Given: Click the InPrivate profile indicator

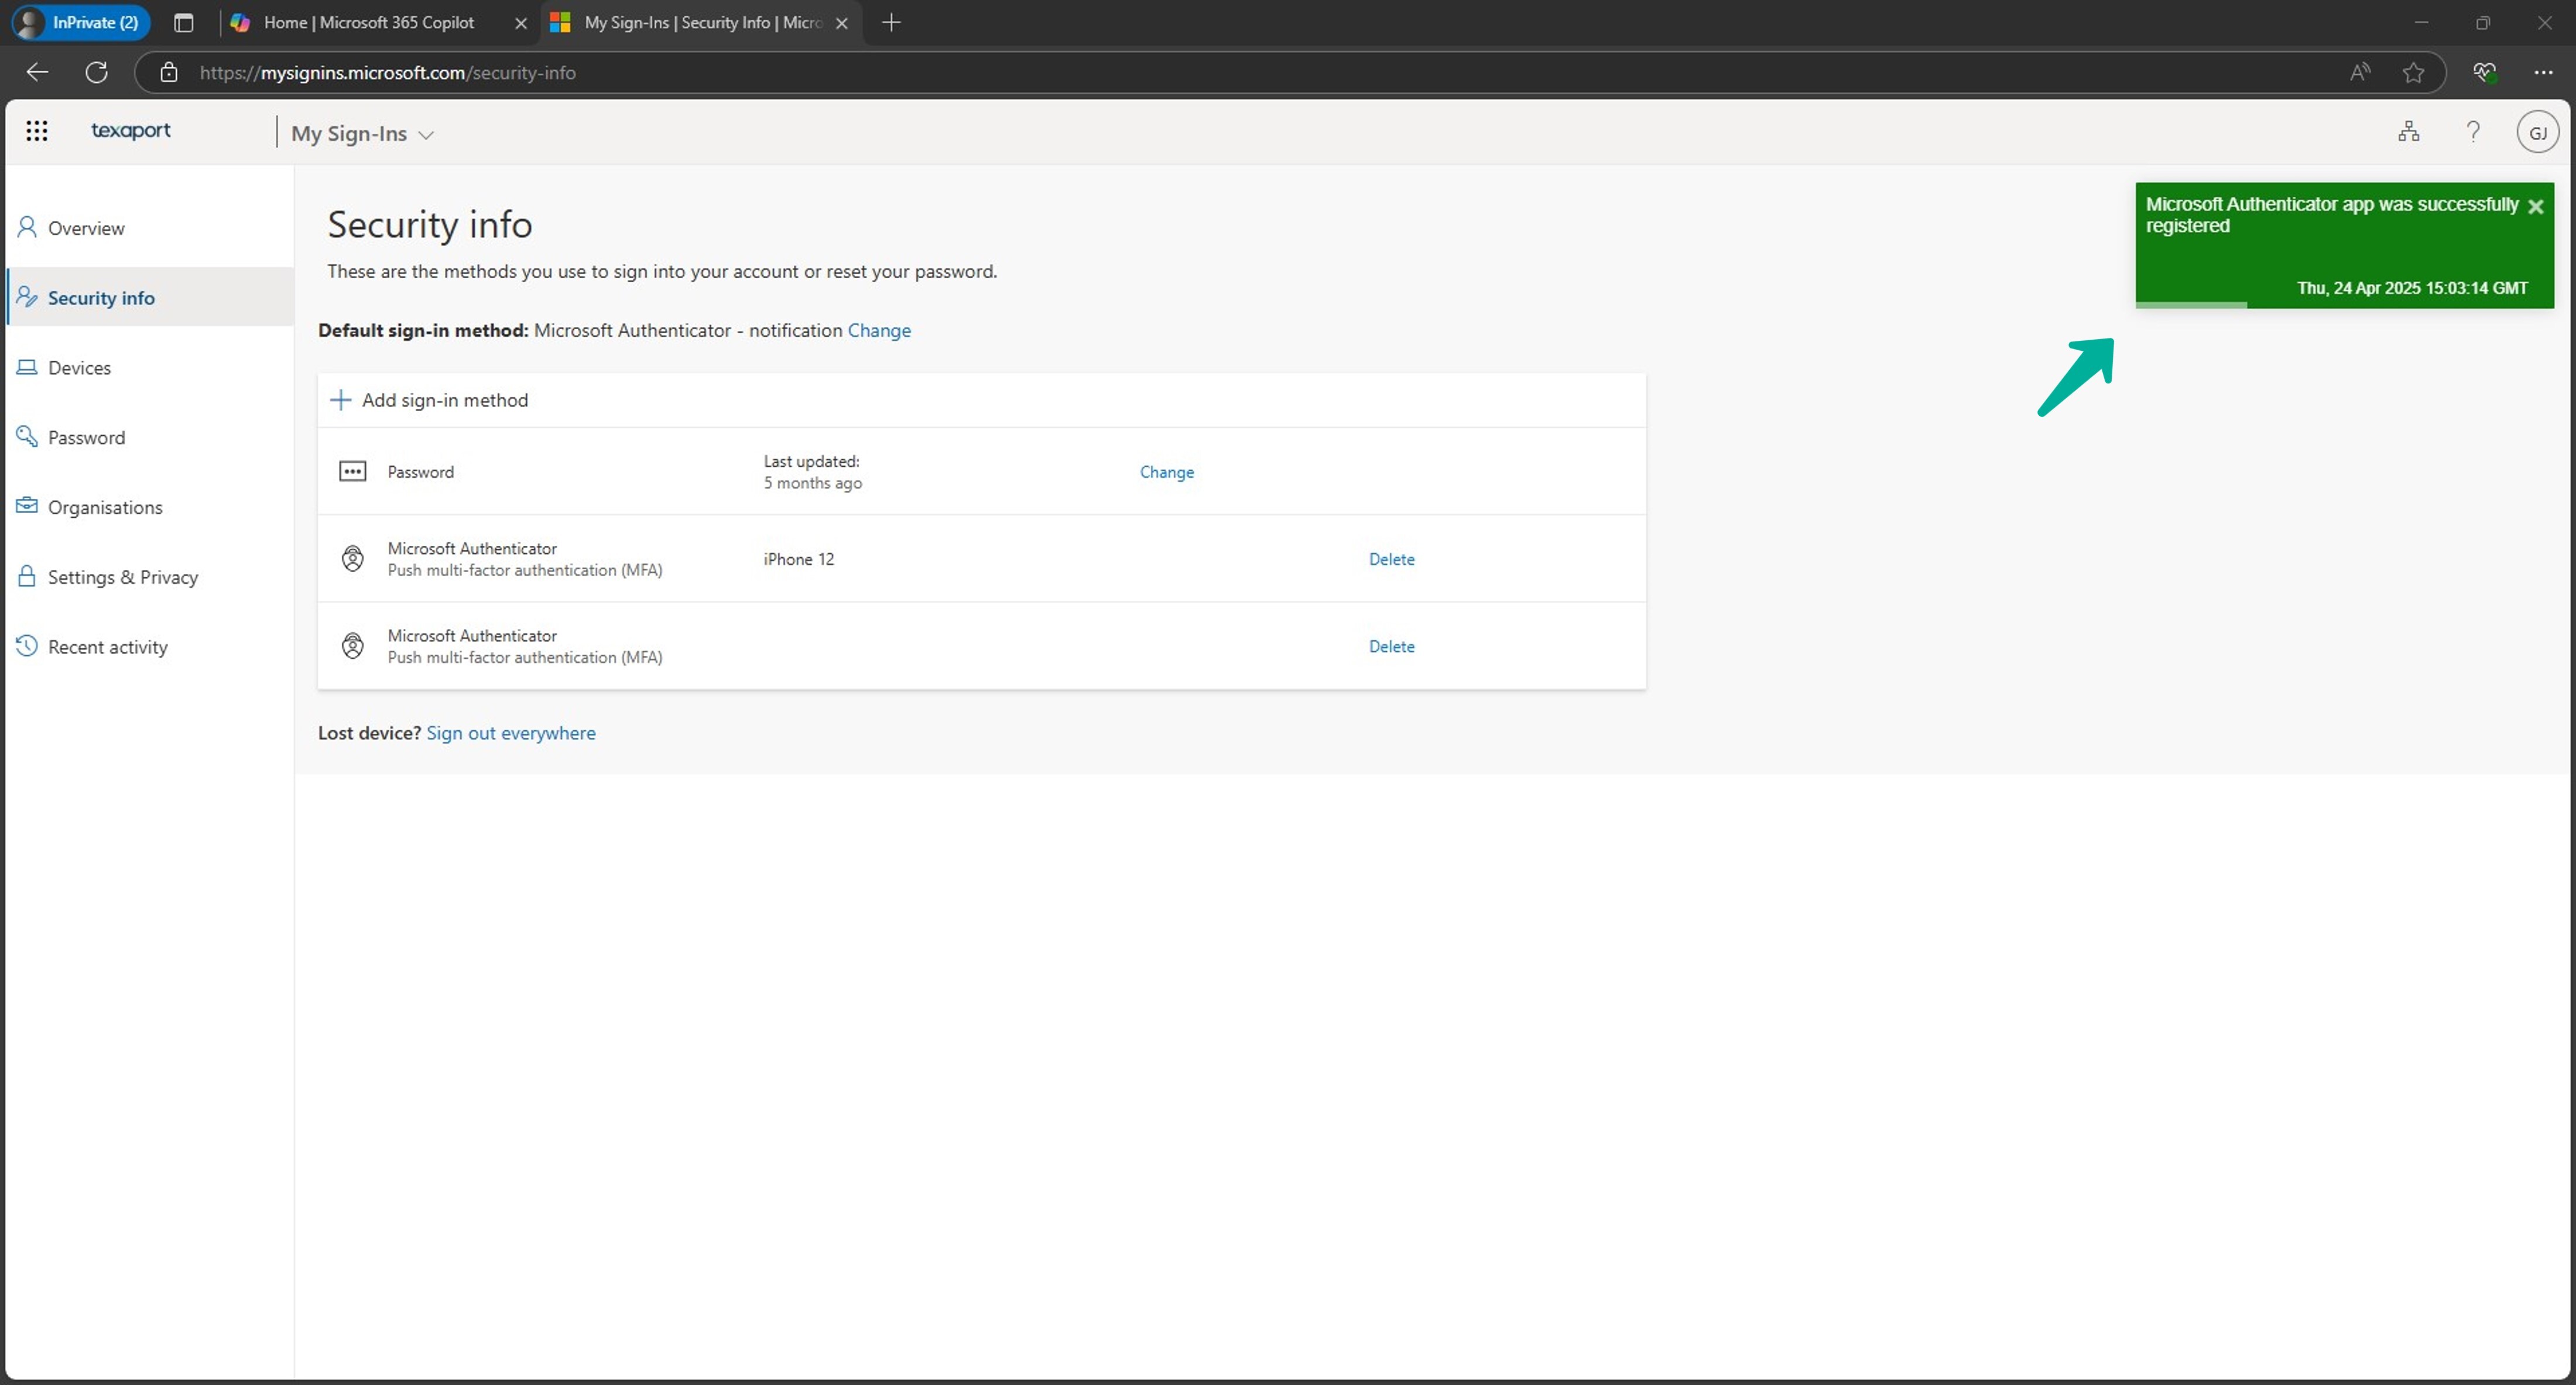Looking at the screenshot, I should 79,22.
